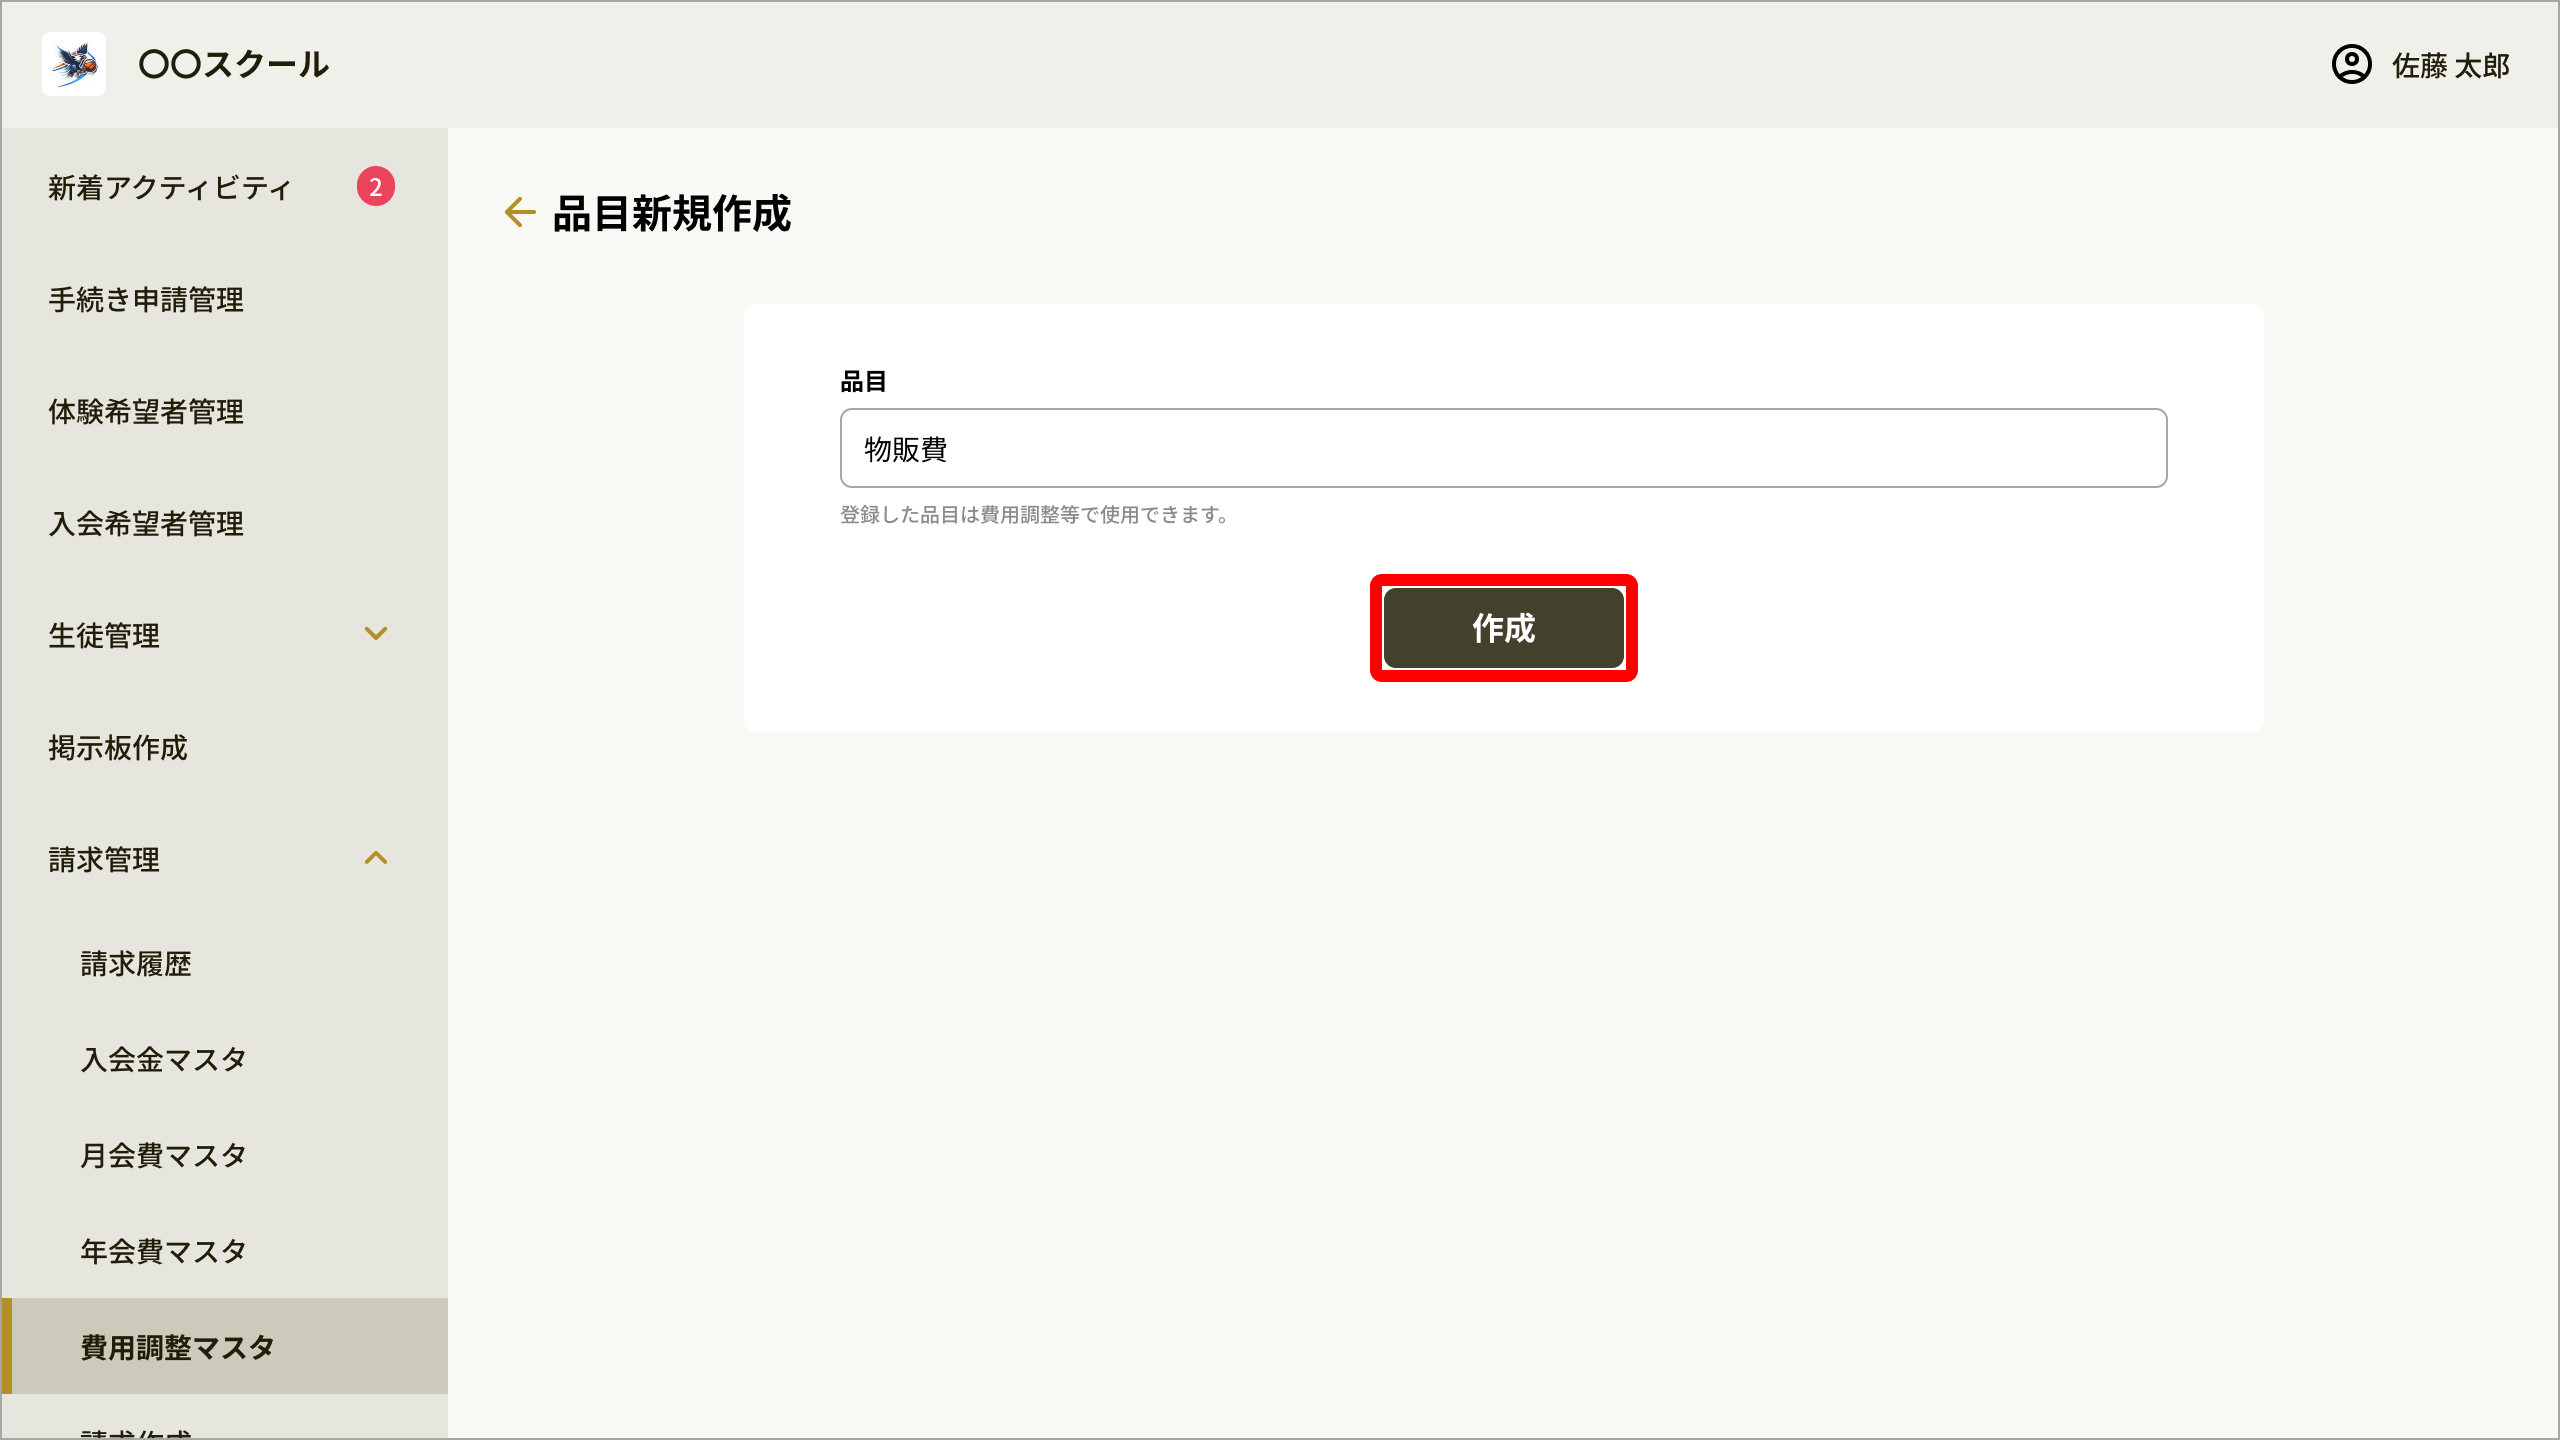Go back using the arrow icon
Image resolution: width=2560 pixels, height=1440 pixels.
point(519,212)
